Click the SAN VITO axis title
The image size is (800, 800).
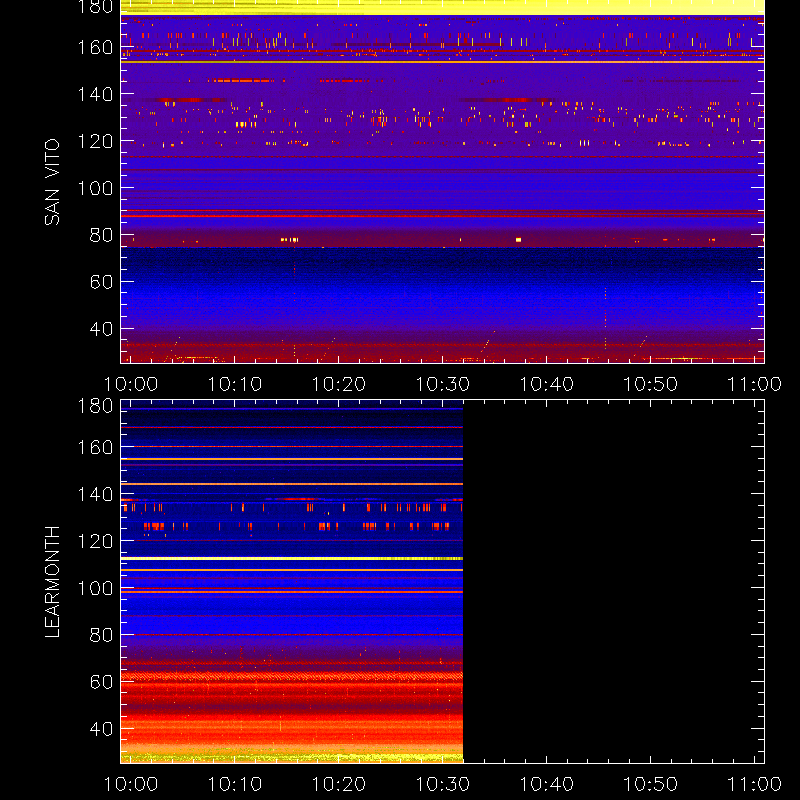pyautogui.click(x=52, y=182)
